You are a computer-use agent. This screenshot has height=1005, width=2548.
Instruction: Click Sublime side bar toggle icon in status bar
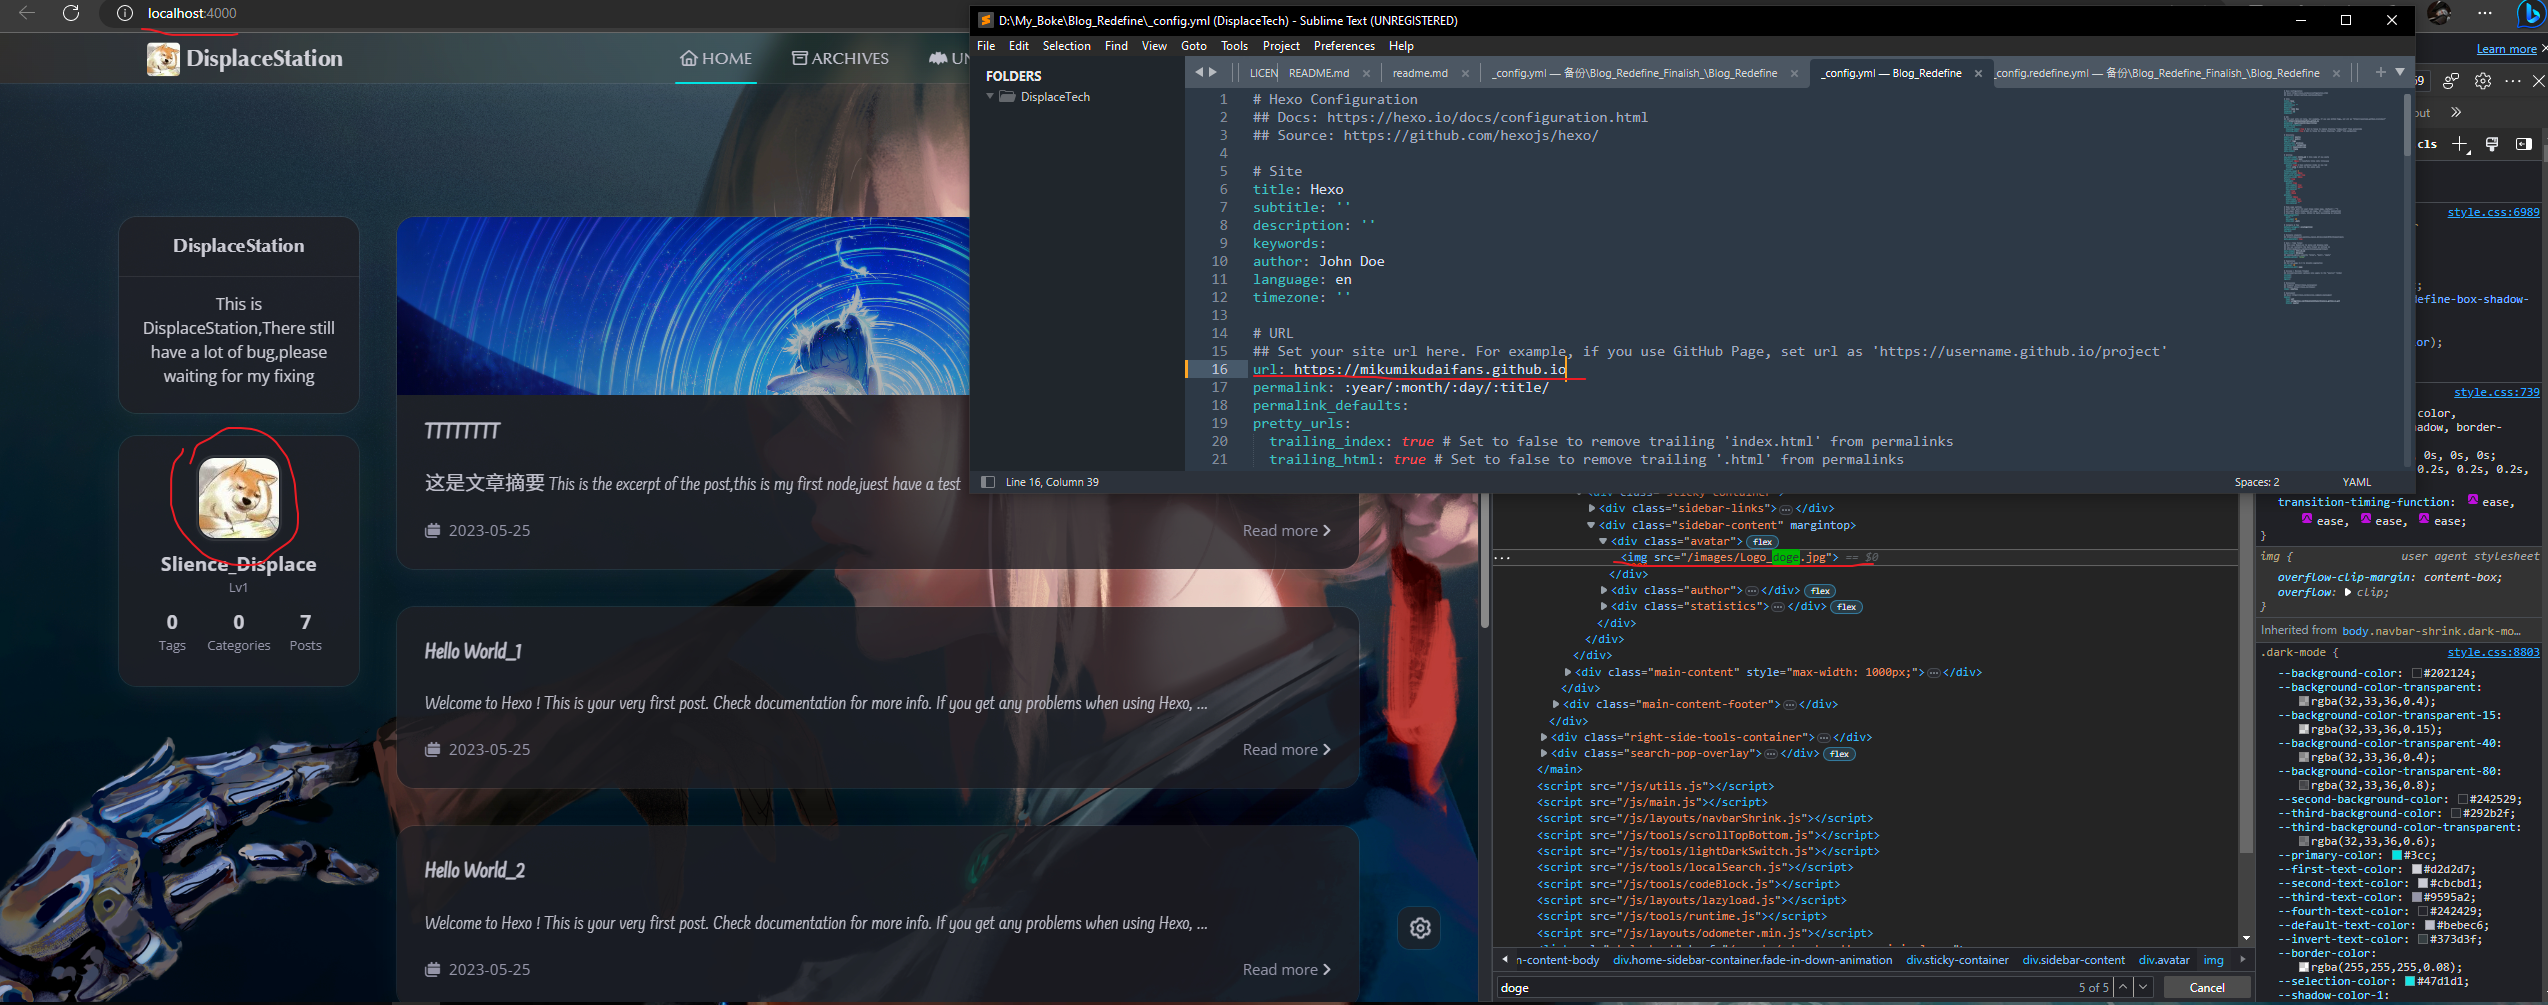coord(988,482)
